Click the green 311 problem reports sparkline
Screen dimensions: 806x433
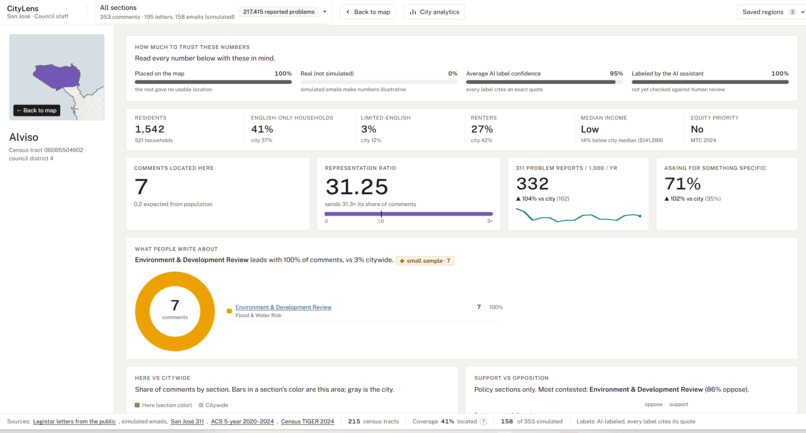578,215
